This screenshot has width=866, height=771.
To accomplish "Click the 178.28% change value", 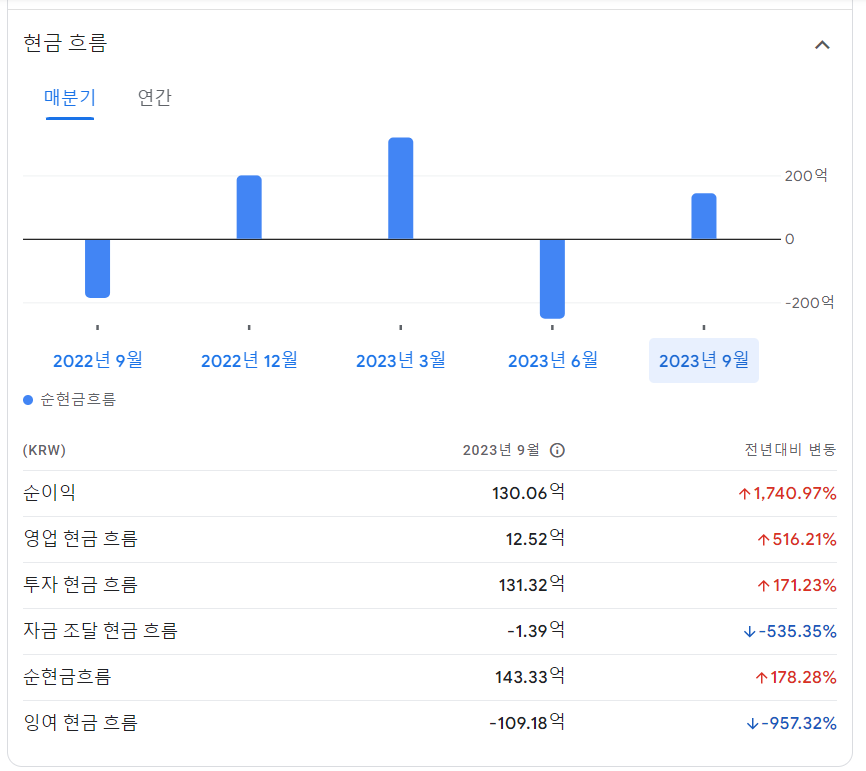I will point(795,677).
